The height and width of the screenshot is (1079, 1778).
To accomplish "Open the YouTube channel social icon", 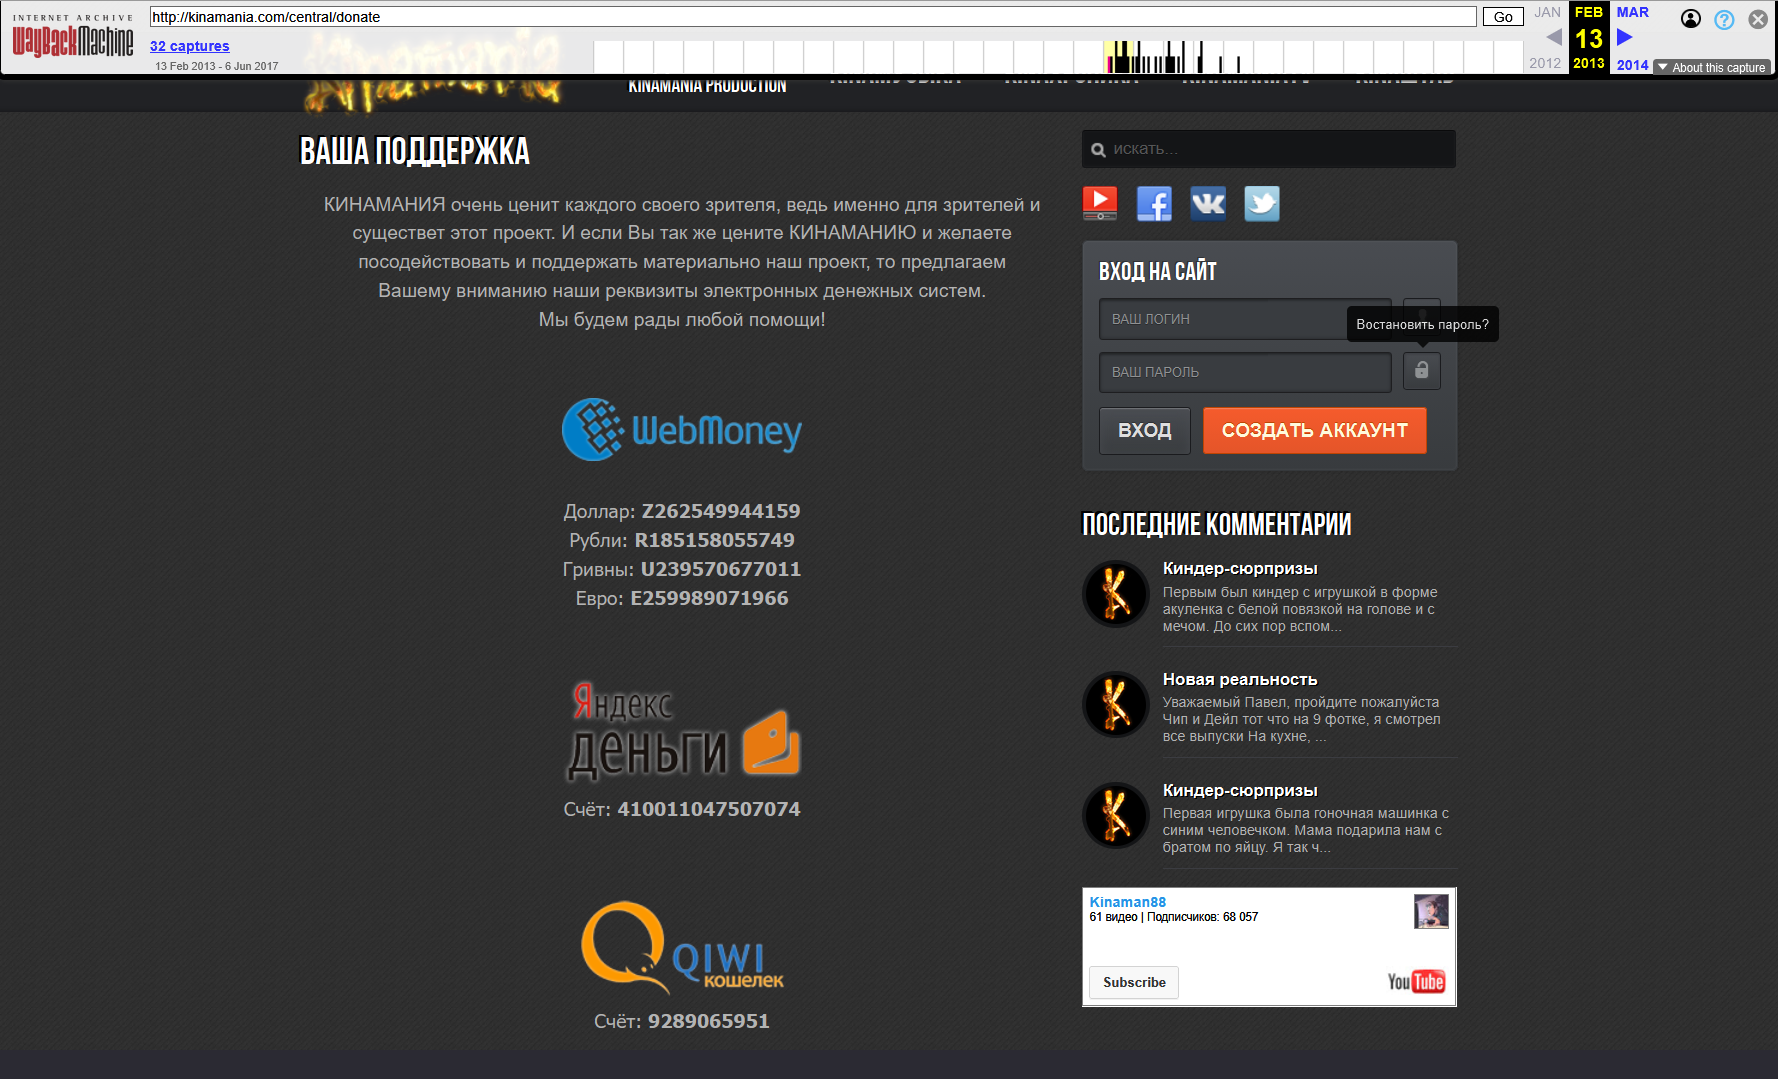I will pyautogui.click(x=1100, y=203).
